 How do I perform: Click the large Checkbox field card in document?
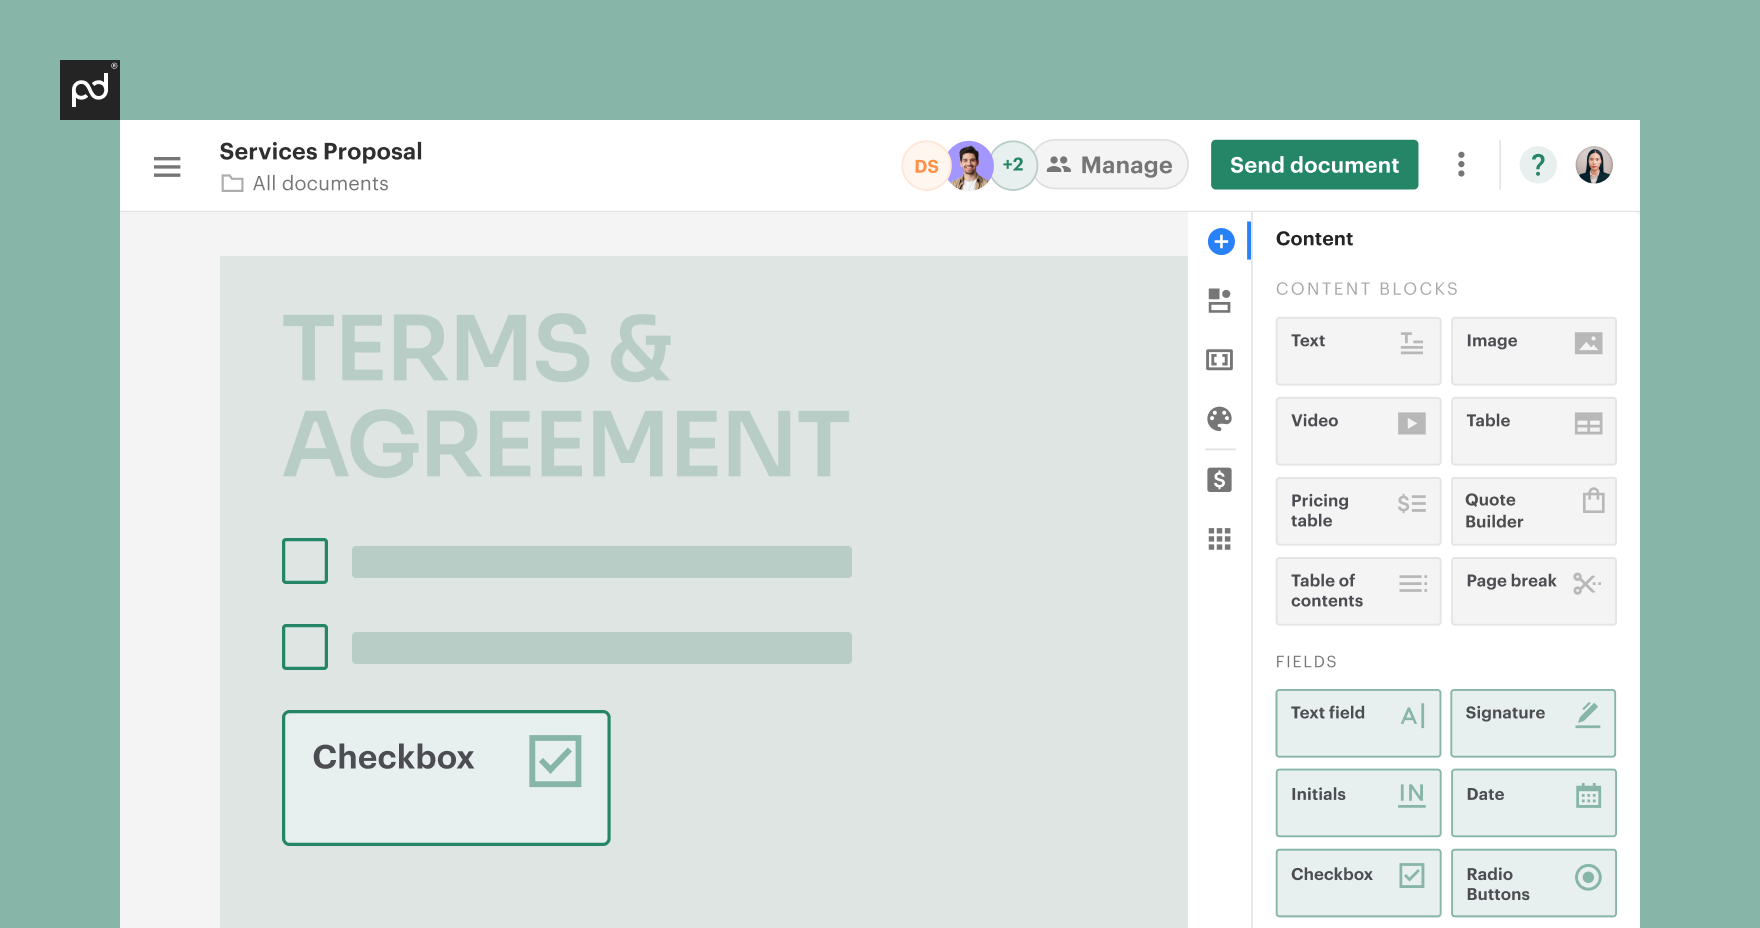point(446,778)
